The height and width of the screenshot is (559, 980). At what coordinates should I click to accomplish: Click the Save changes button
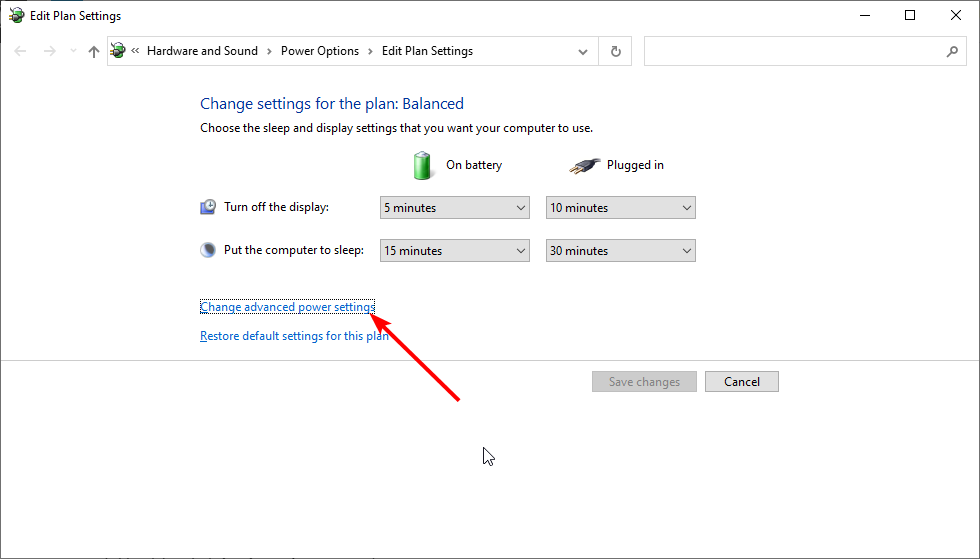click(644, 381)
